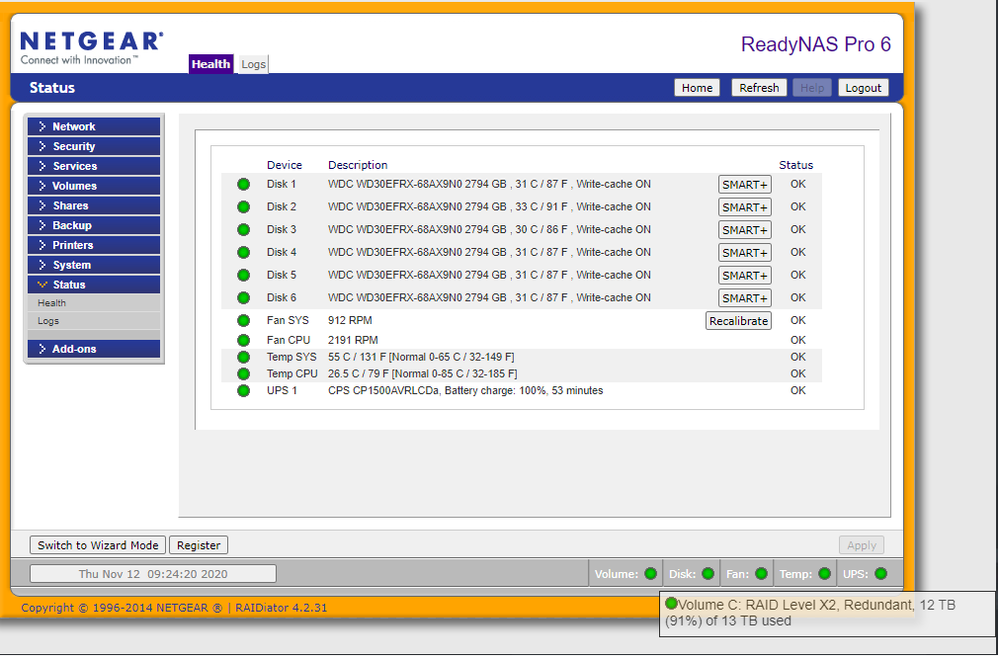Click the Refresh button

tap(758, 88)
